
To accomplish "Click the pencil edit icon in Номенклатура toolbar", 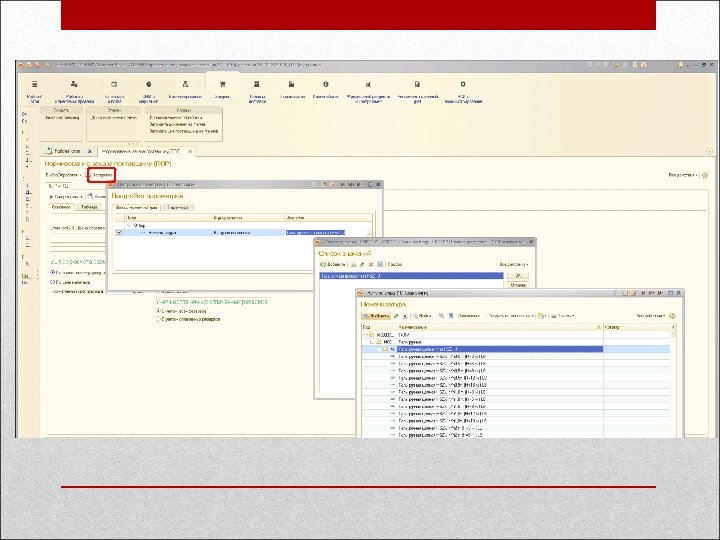I will pyautogui.click(x=396, y=316).
